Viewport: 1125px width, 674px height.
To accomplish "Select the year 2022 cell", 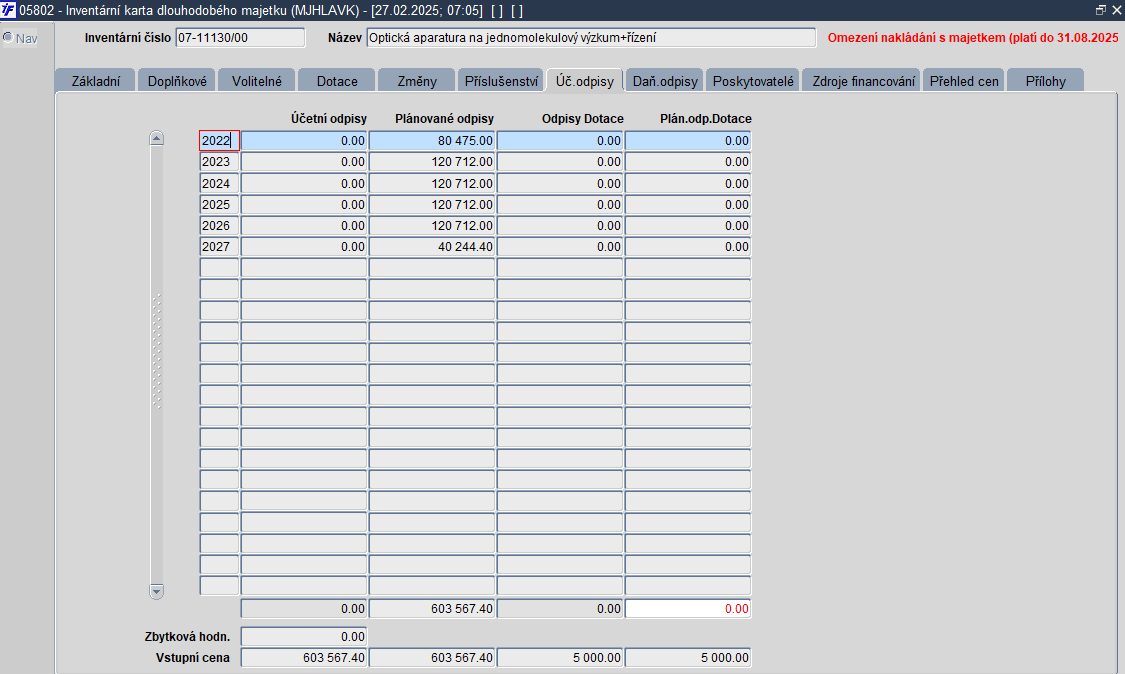I will pos(219,141).
